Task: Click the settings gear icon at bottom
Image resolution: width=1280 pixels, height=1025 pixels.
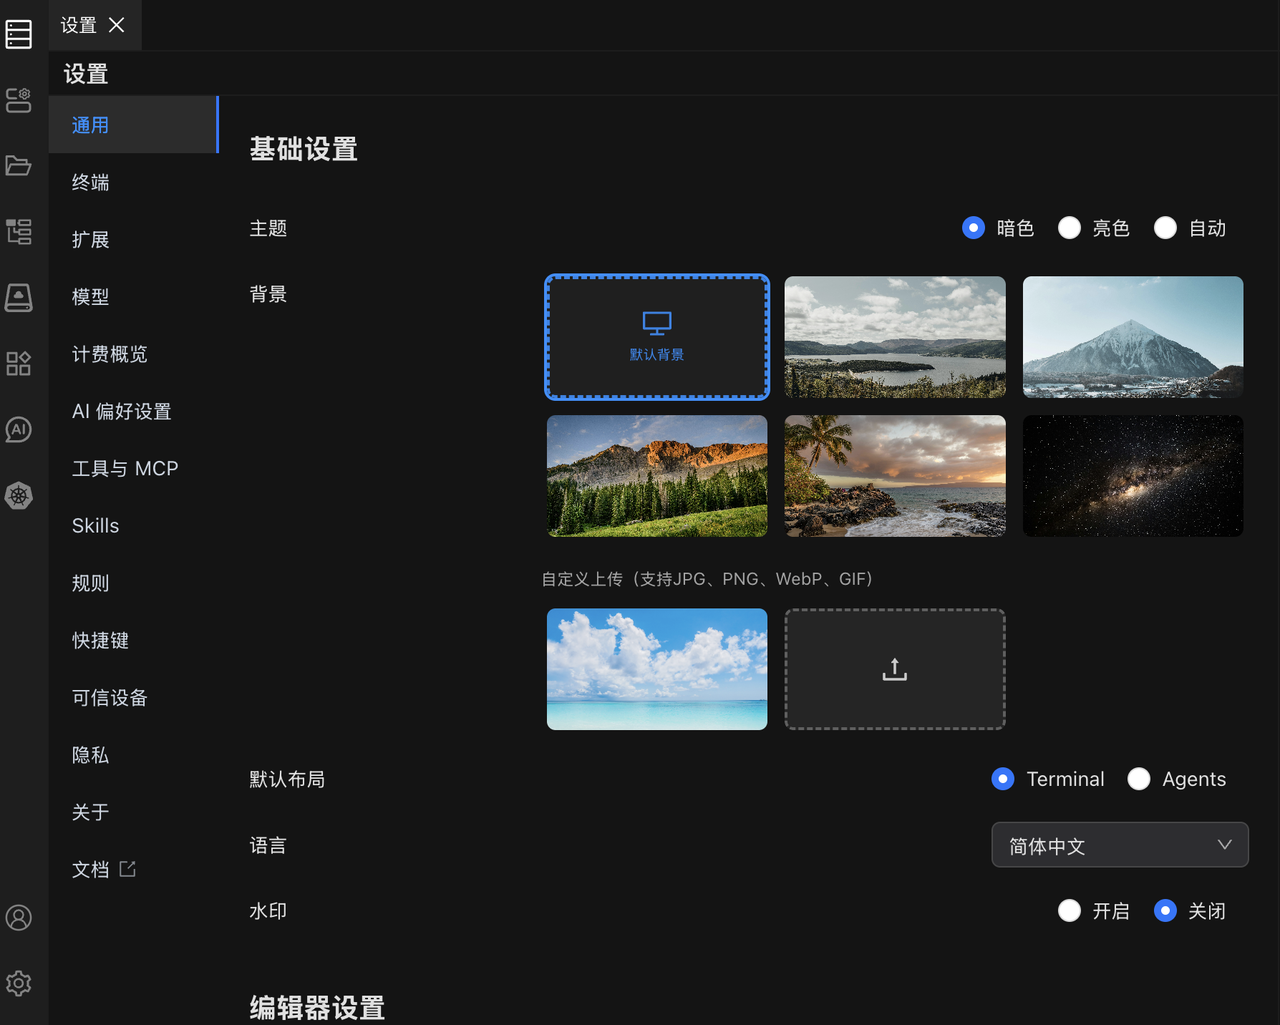Action: (19, 983)
